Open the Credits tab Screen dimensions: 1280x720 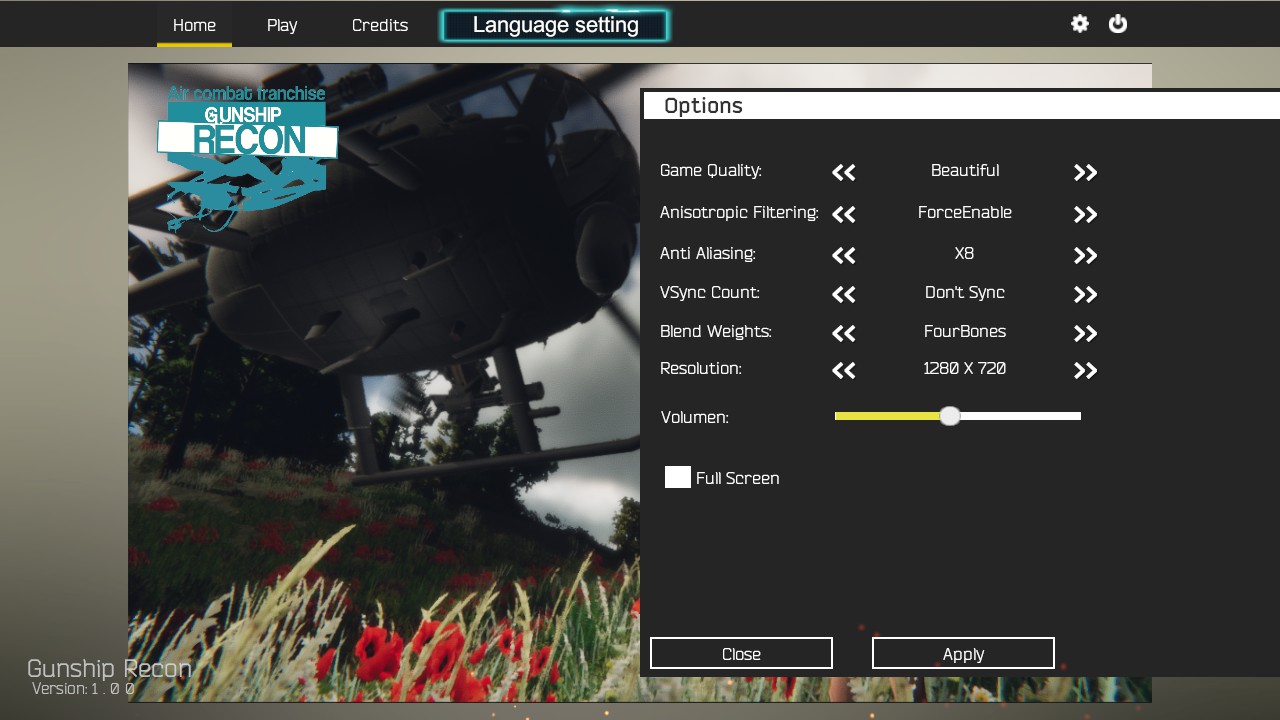[380, 25]
